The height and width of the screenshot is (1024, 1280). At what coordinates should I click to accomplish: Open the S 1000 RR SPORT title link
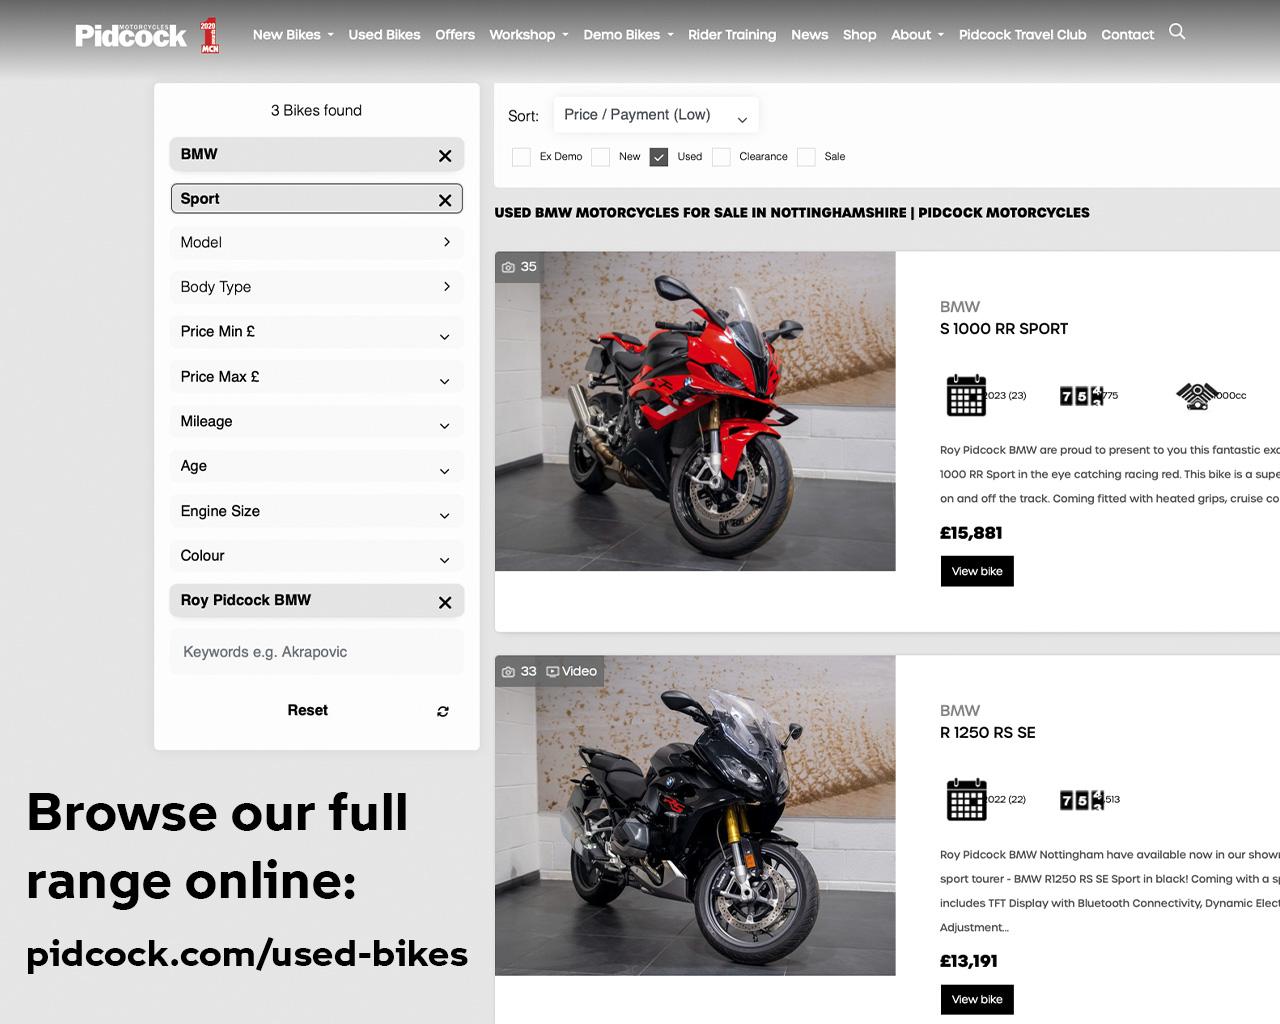[1004, 329]
